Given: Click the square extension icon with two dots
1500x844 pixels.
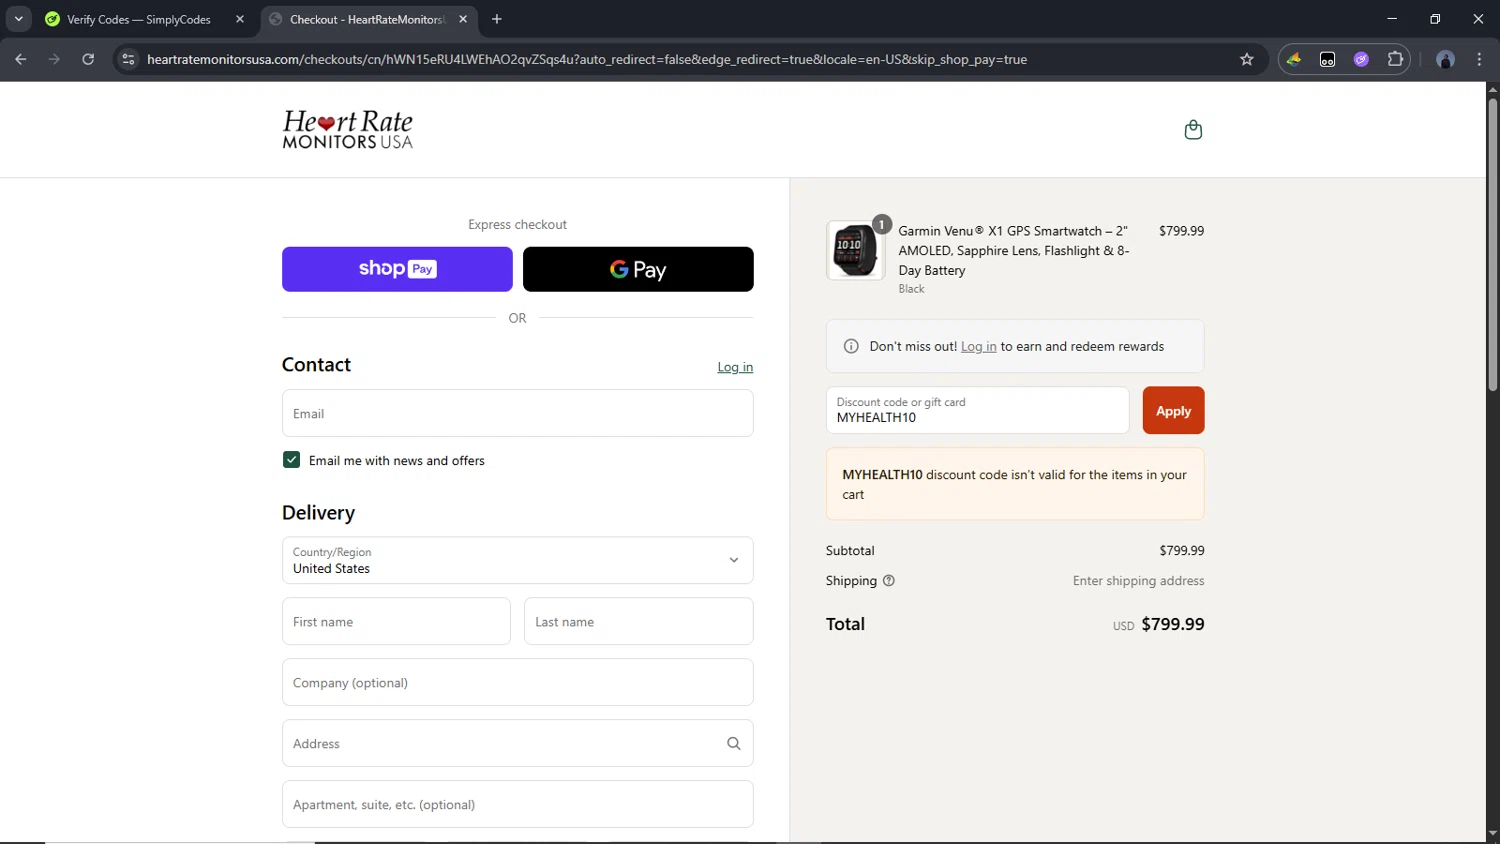Looking at the screenshot, I should (1327, 59).
